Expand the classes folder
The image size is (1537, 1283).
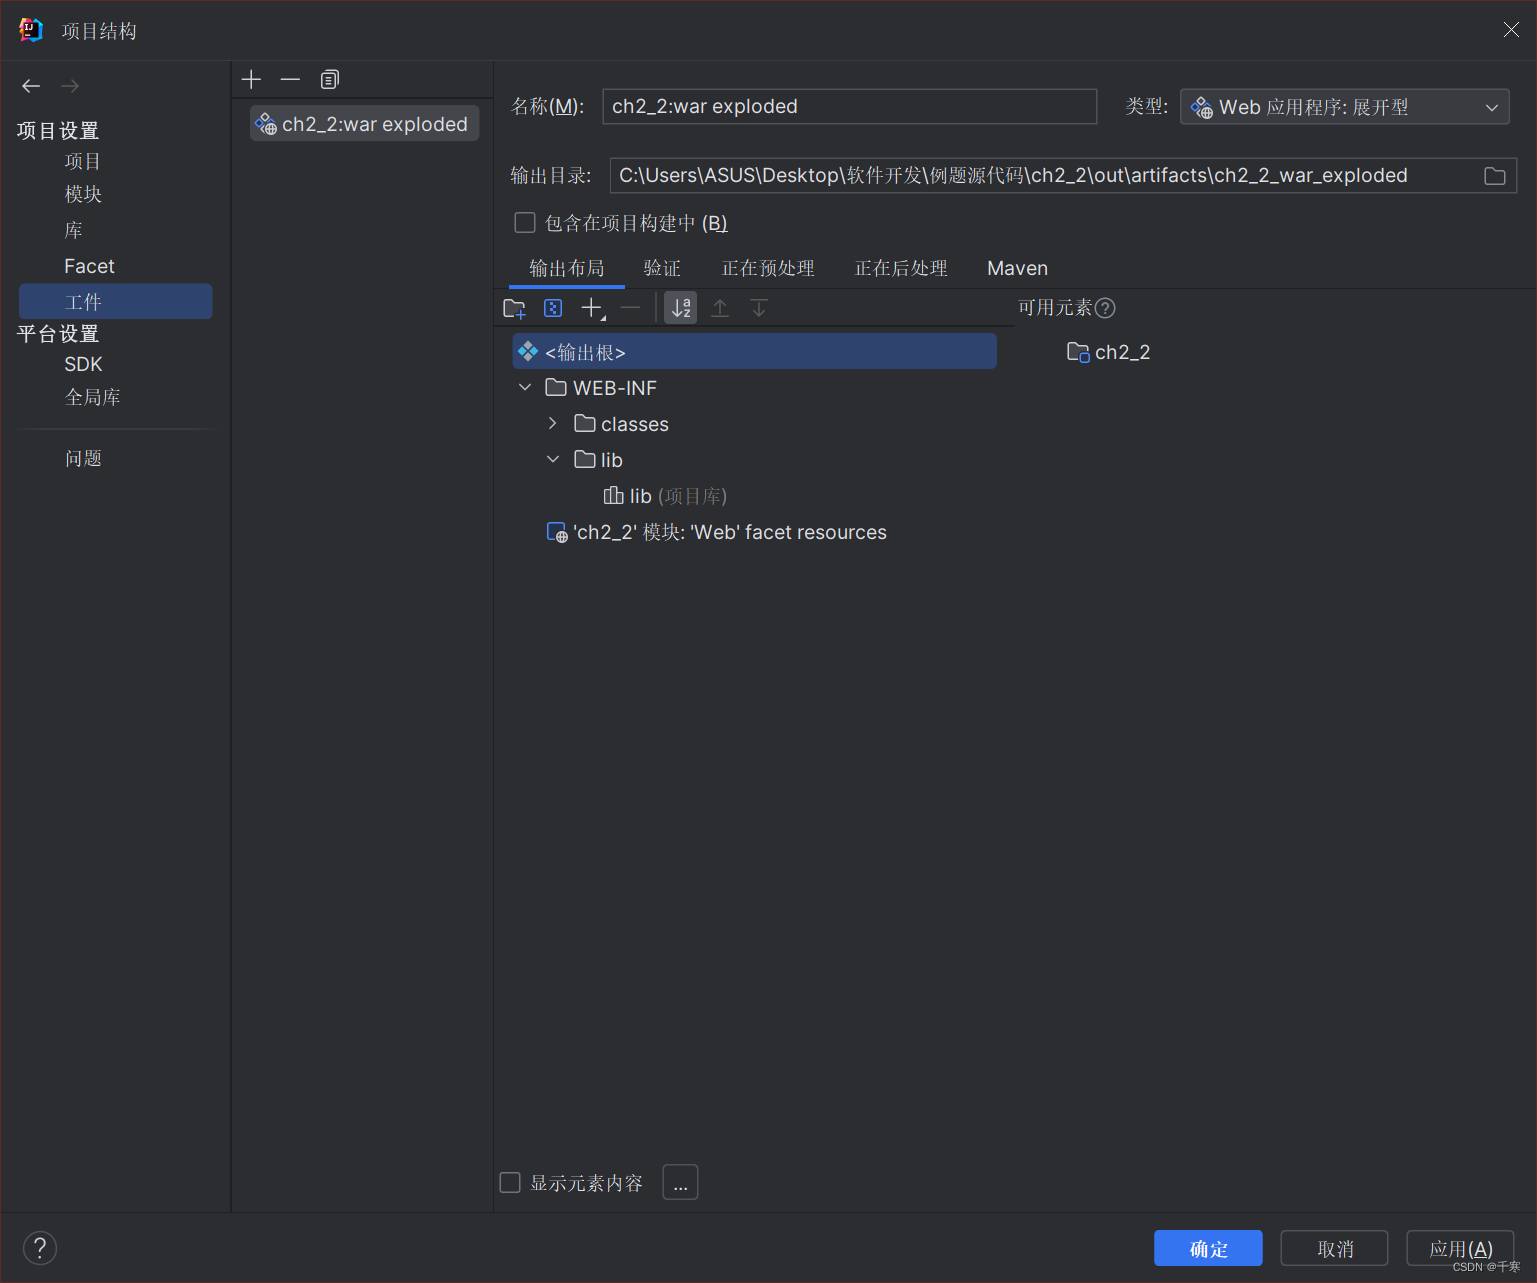[553, 423]
